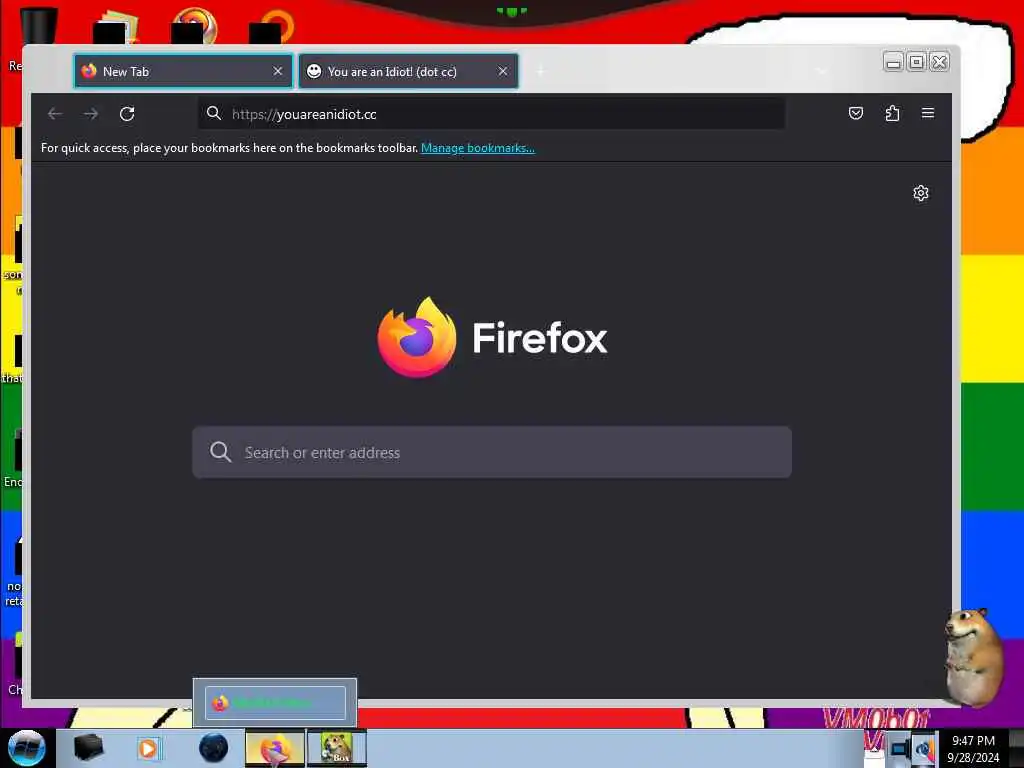Open the Extensions puzzle icon
The width and height of the screenshot is (1024, 768).
892,114
